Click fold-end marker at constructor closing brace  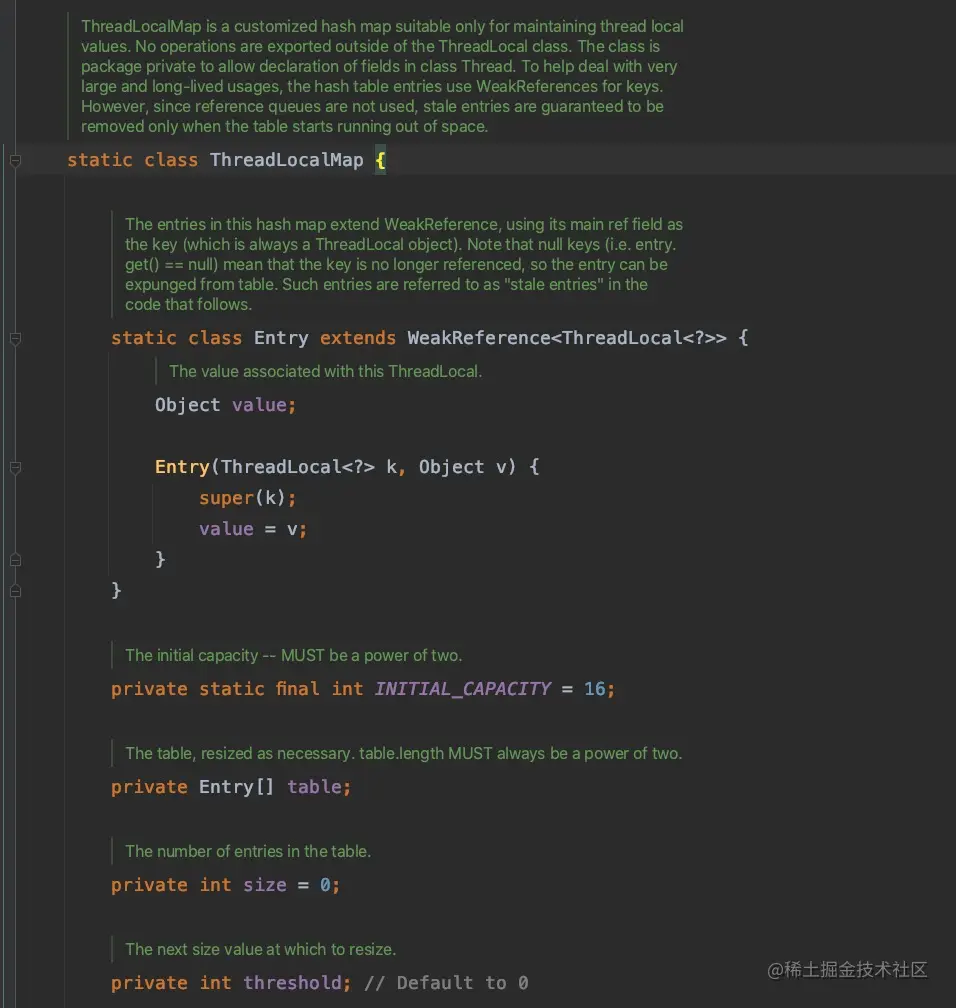tap(15, 560)
